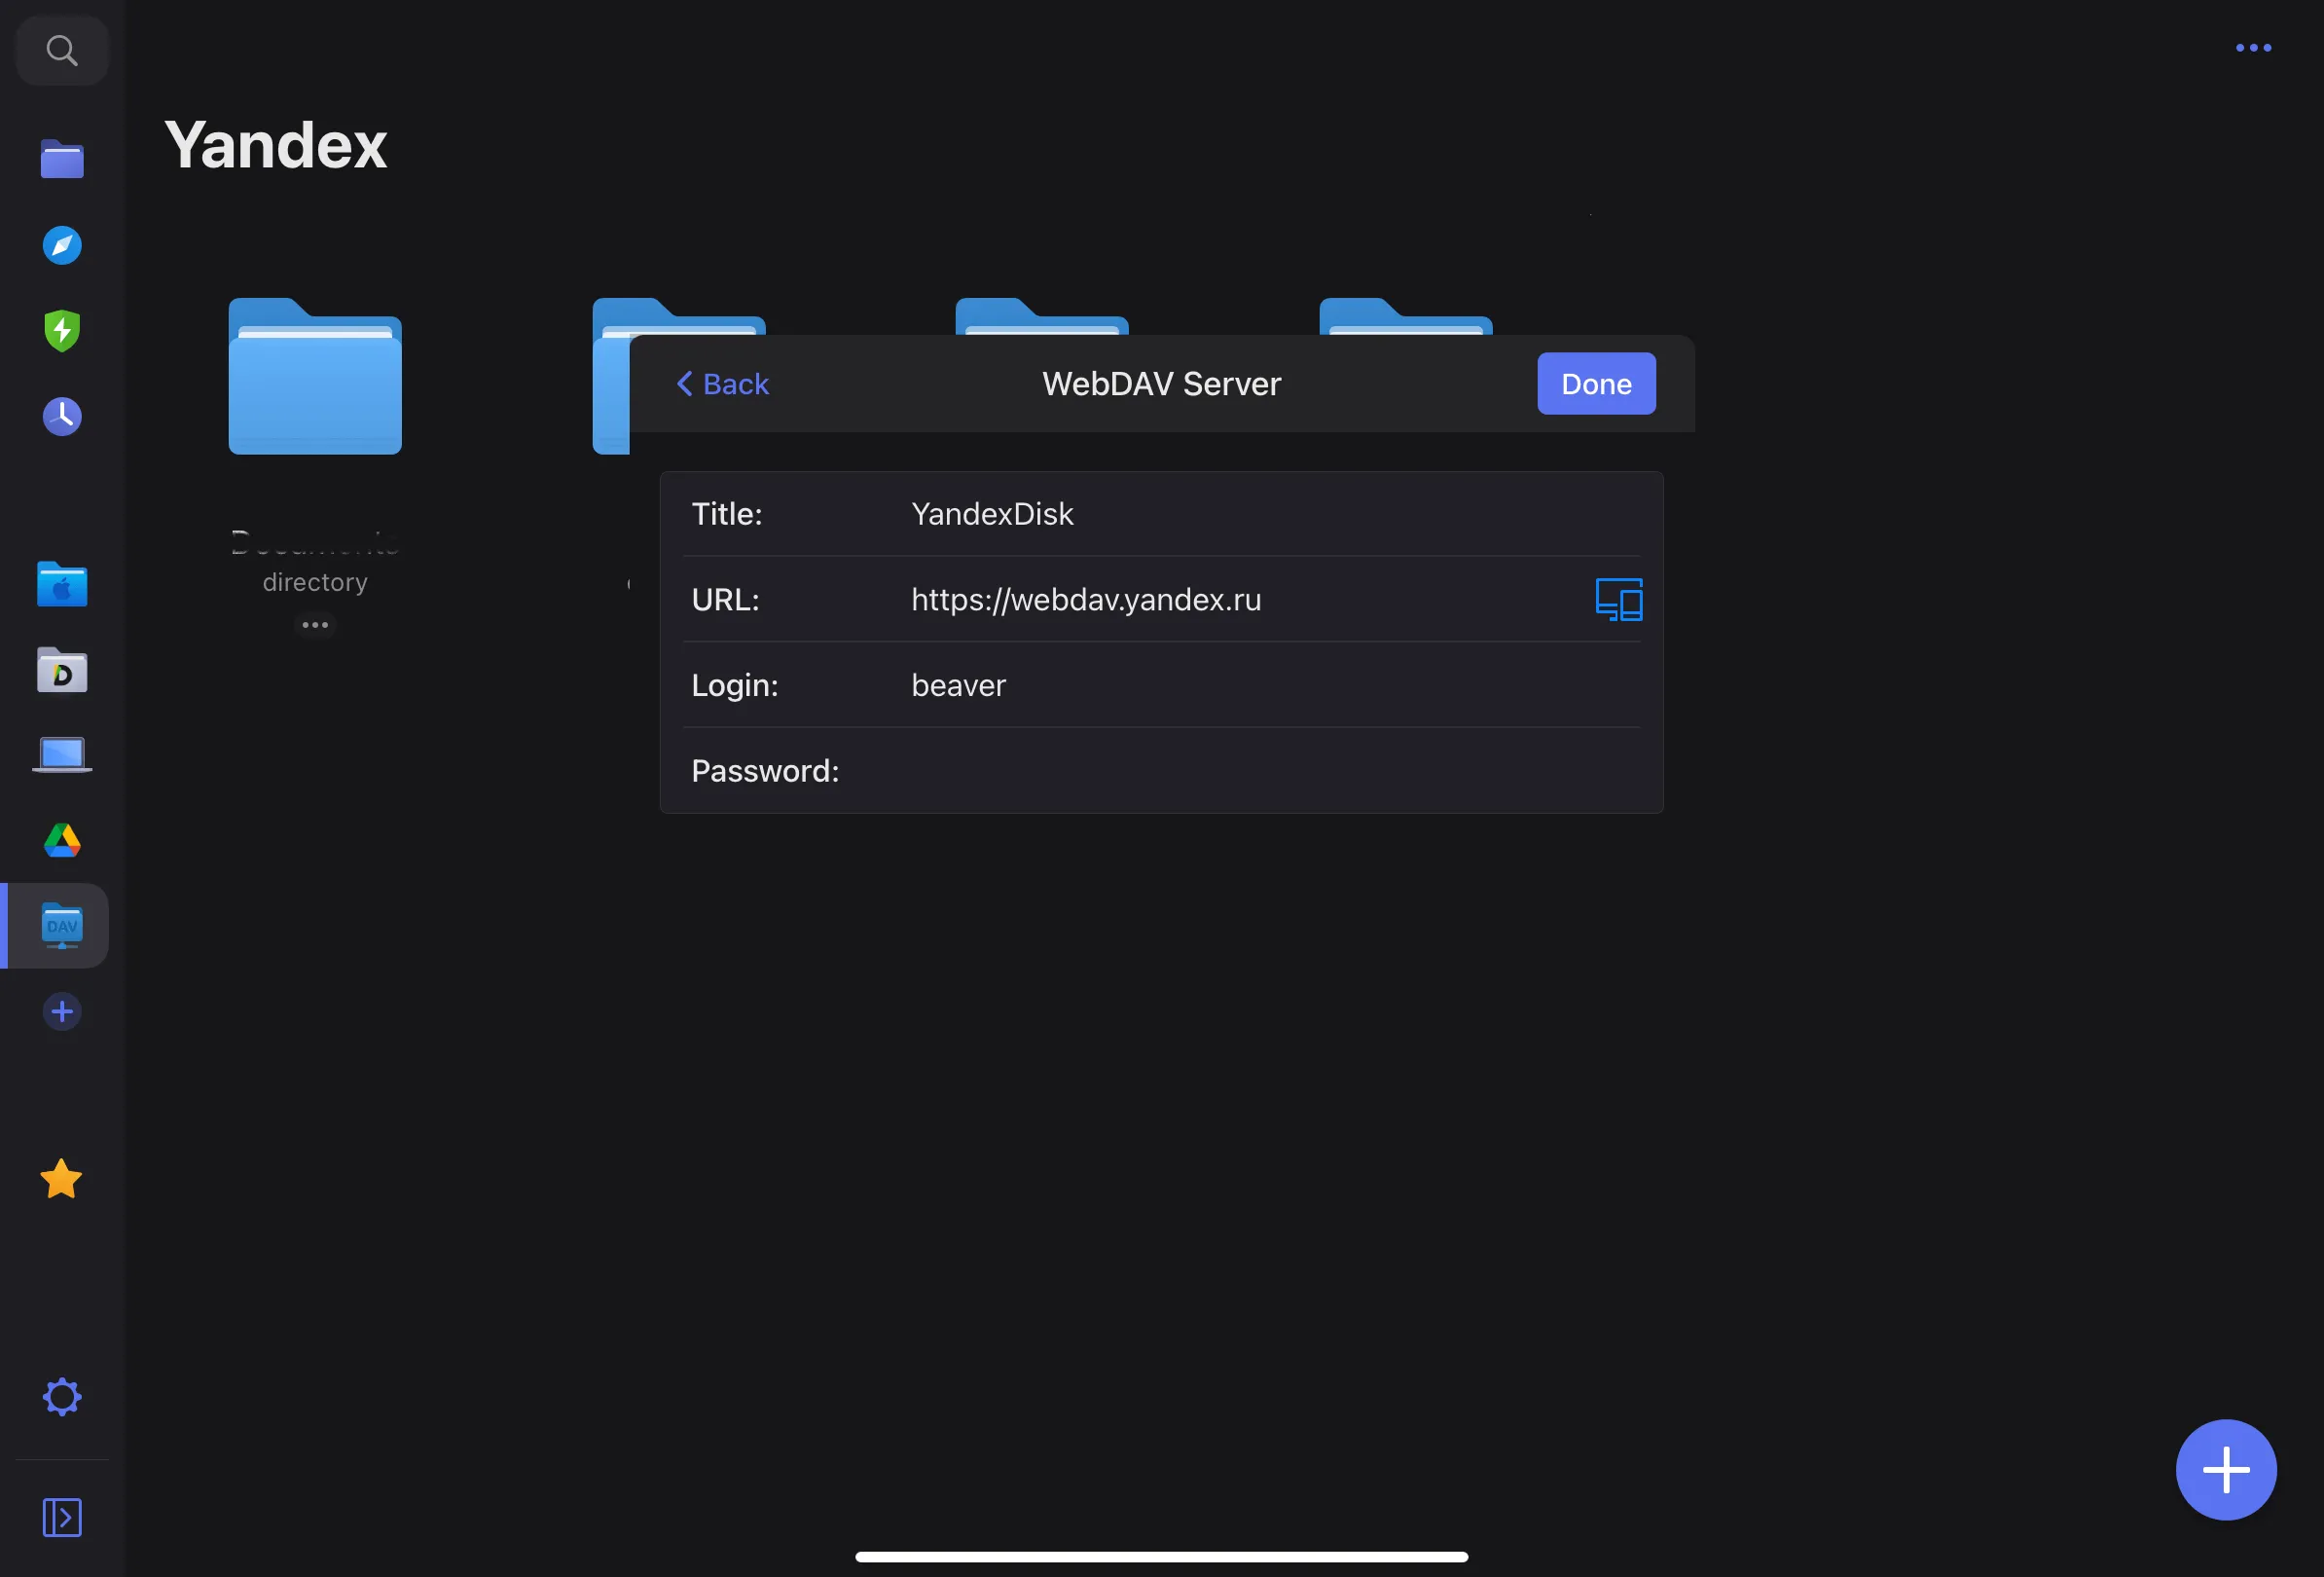Open the search icon in sidebar
This screenshot has width=2324, height=1577.
pyautogui.click(x=62, y=50)
